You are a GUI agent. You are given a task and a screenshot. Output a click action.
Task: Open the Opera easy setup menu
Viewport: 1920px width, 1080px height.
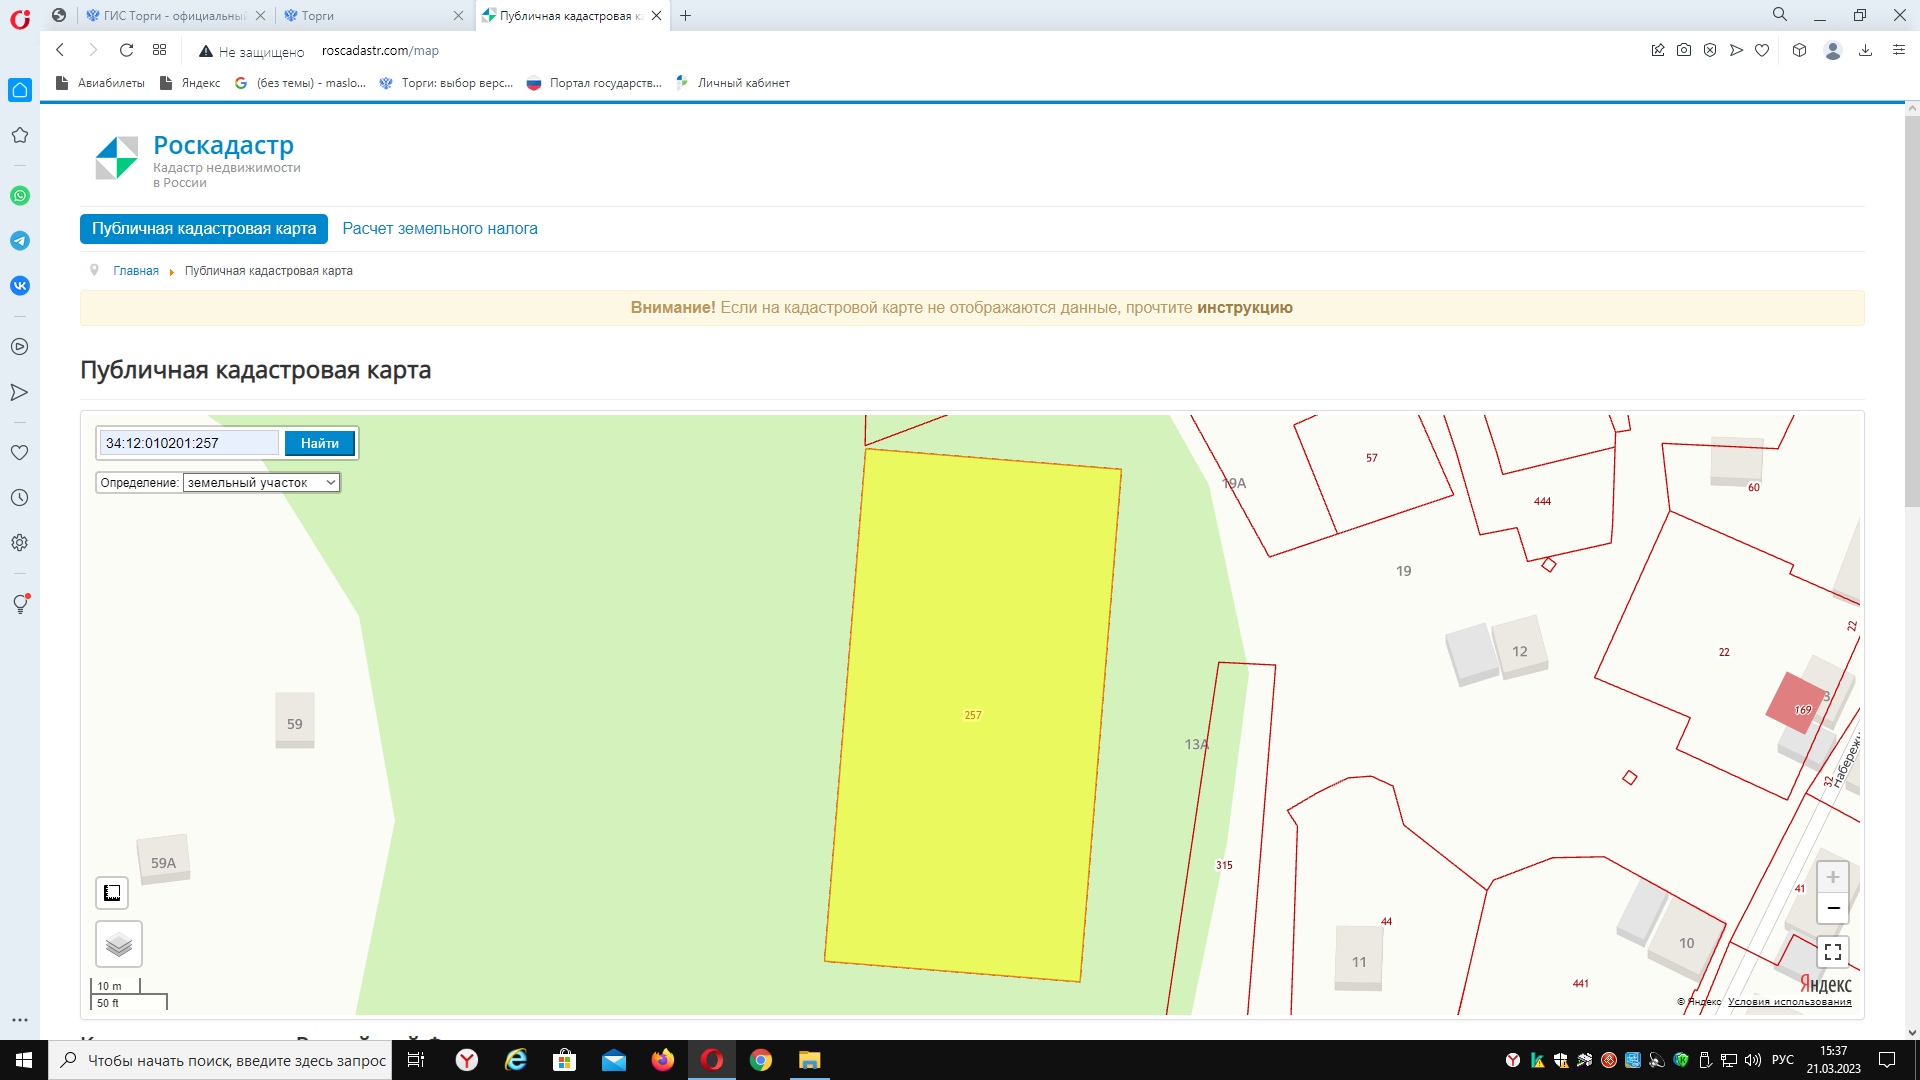[x=1898, y=50]
